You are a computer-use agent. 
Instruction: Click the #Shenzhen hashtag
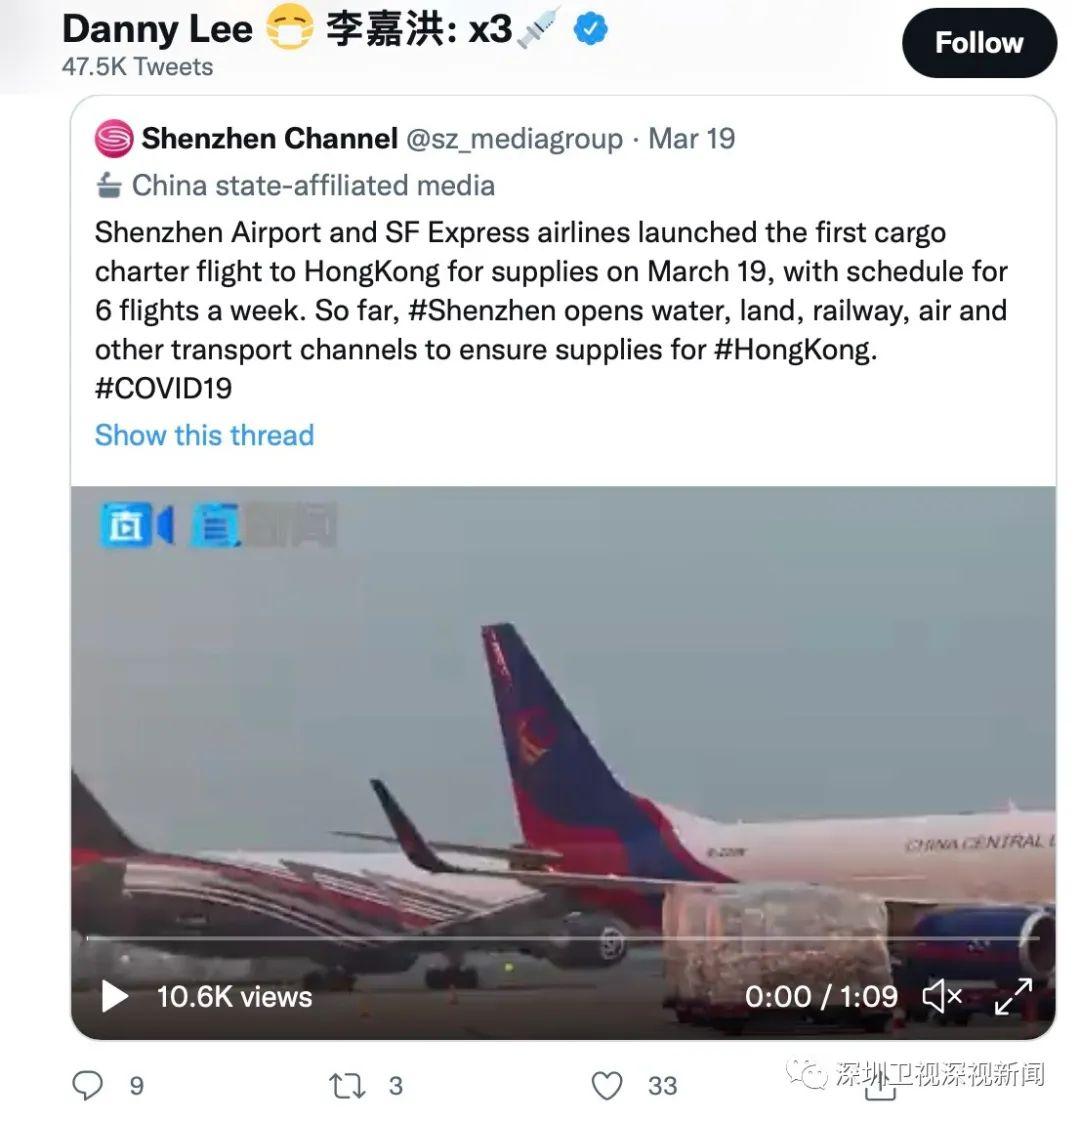[x=481, y=310]
